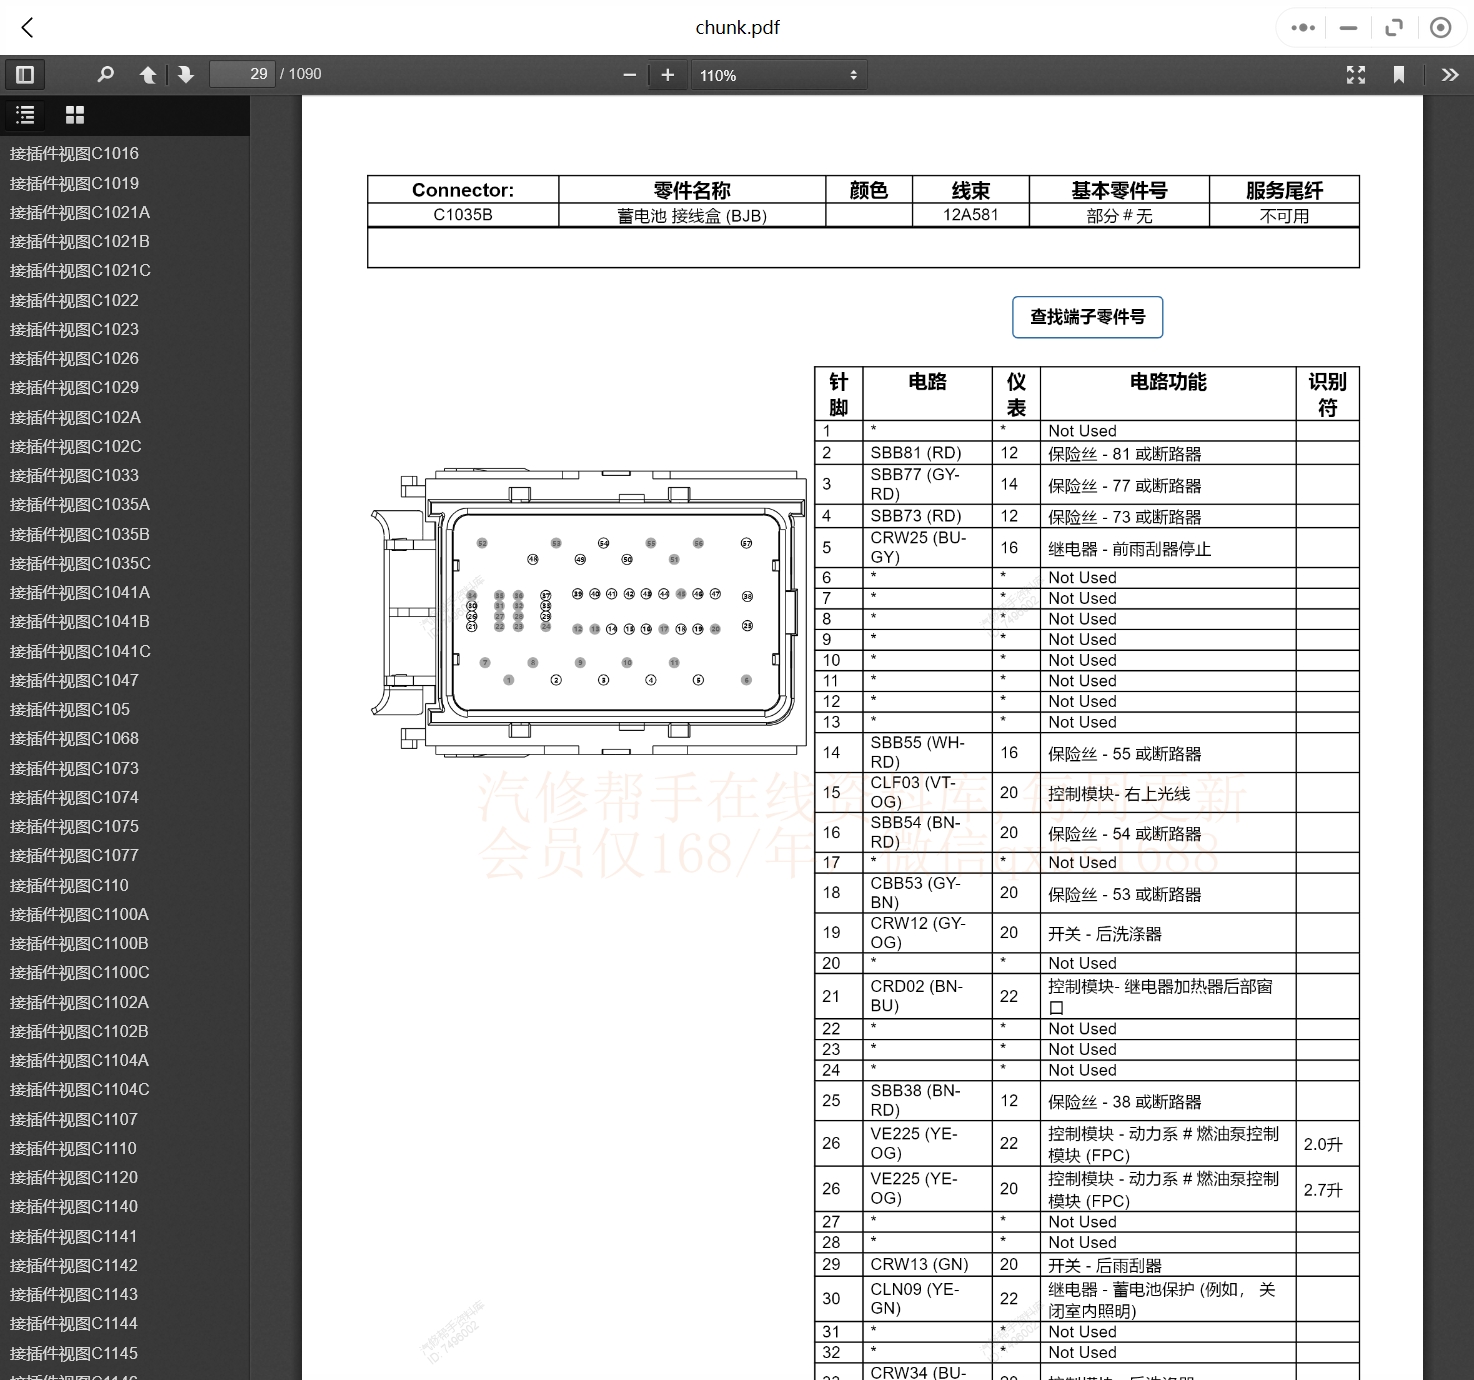Open the zoom level dropdown showing 110%
This screenshot has width=1474, height=1380.
point(779,74)
